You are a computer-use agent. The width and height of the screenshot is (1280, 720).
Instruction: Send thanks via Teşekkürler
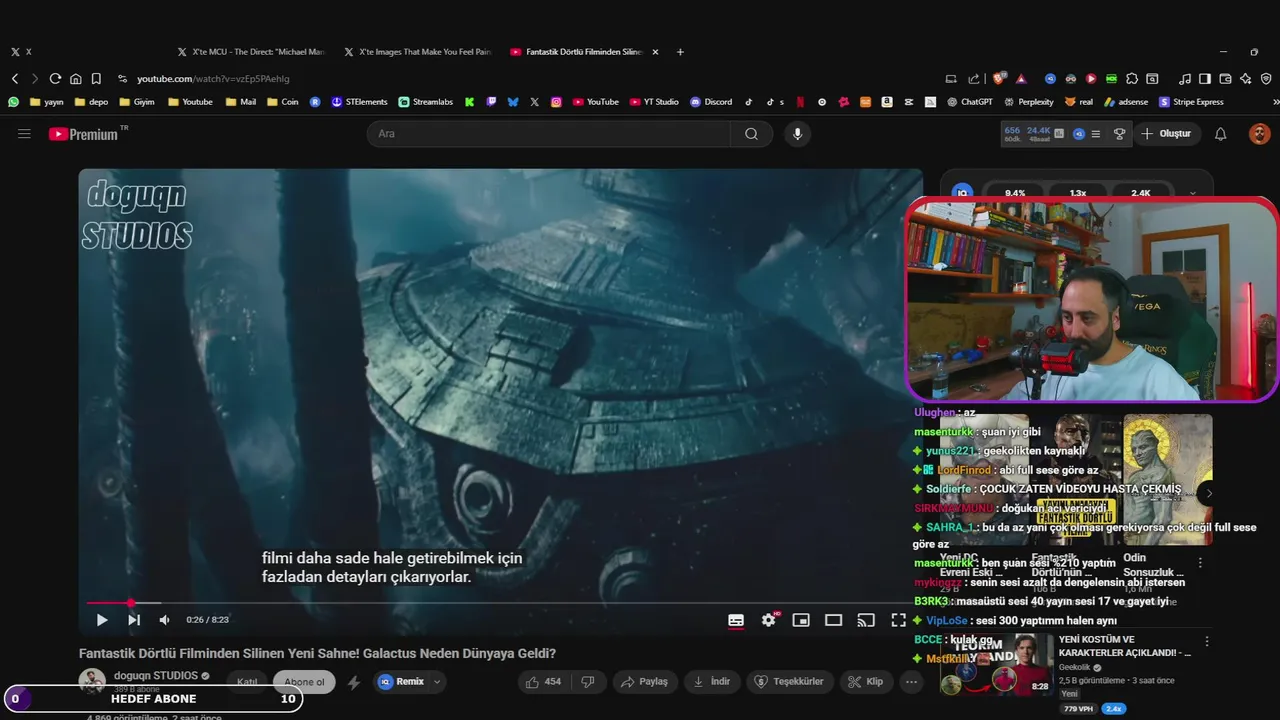[789, 682]
